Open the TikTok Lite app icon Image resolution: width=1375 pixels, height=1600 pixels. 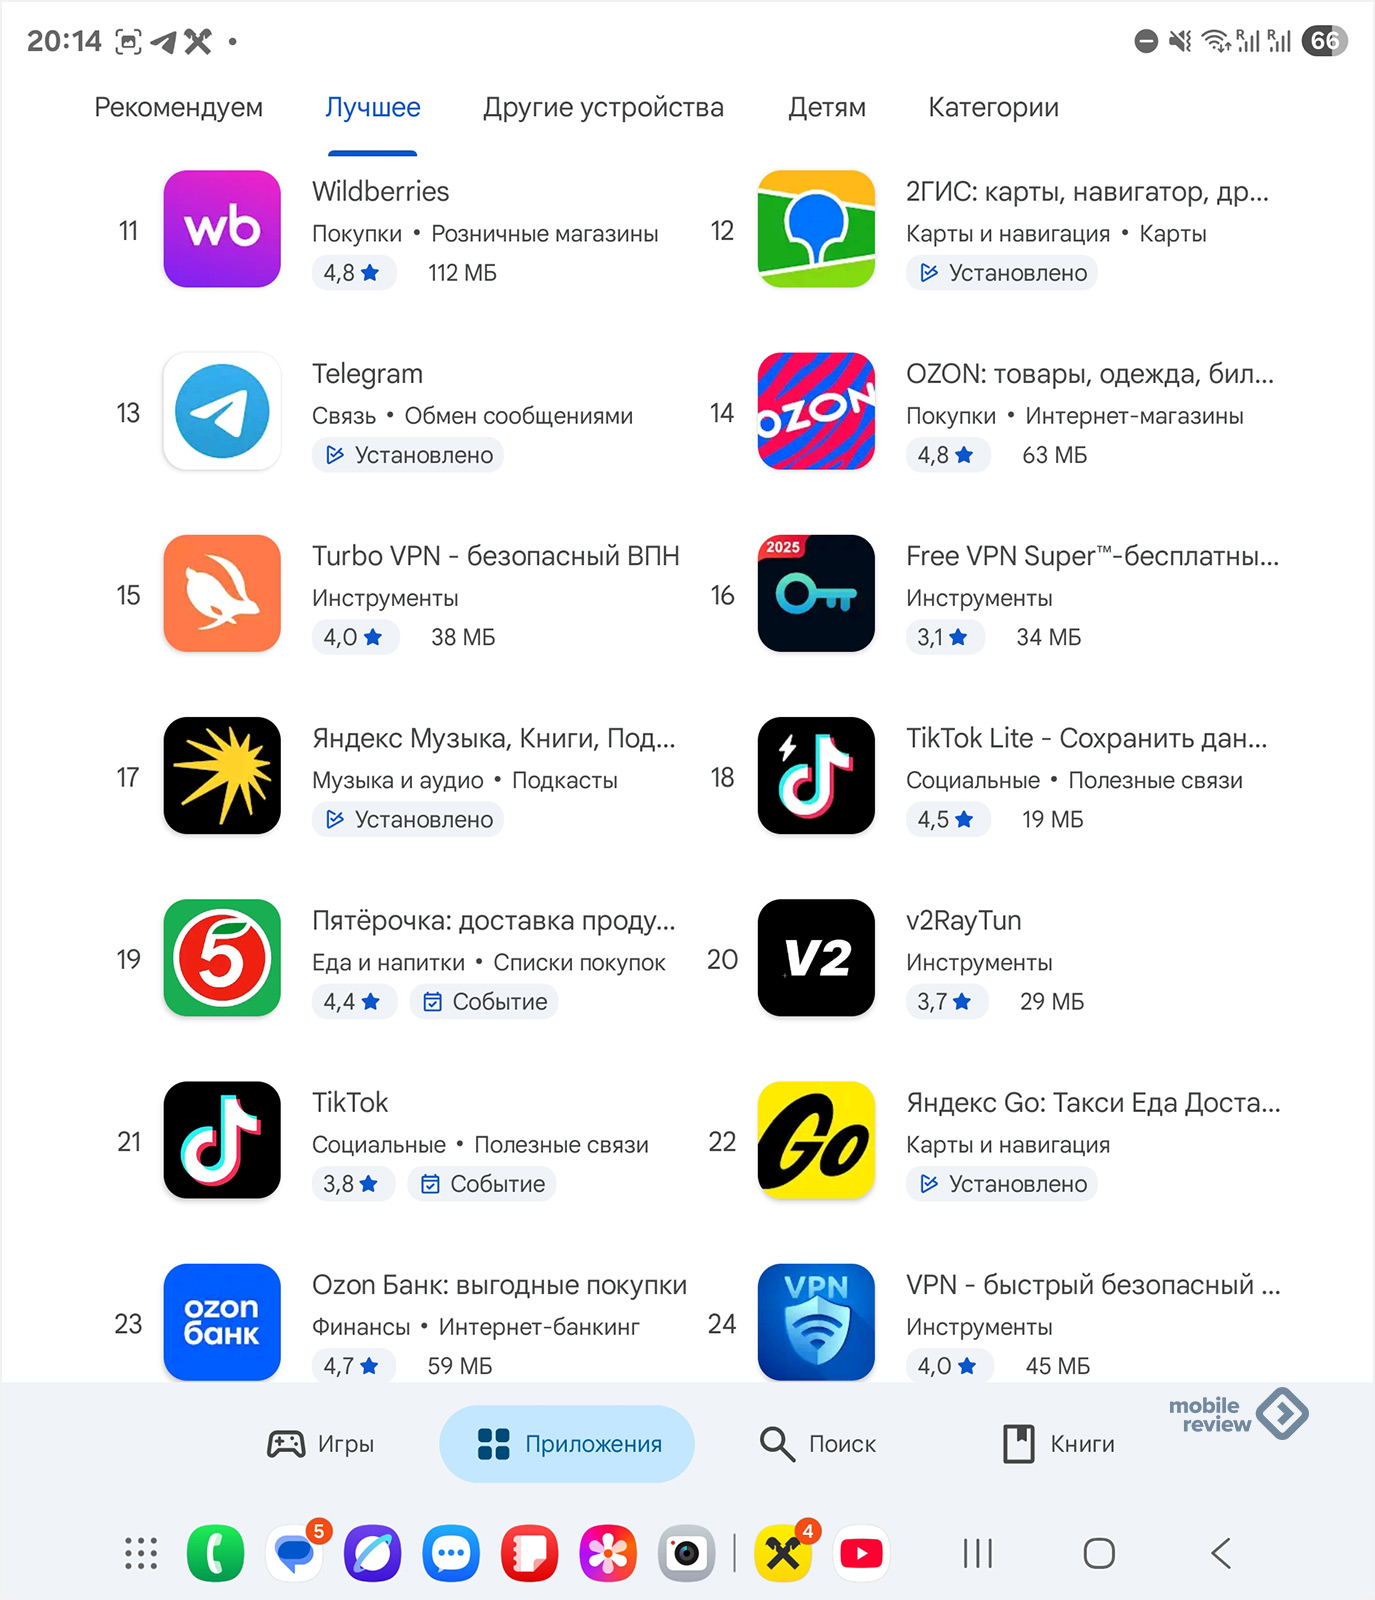816,775
